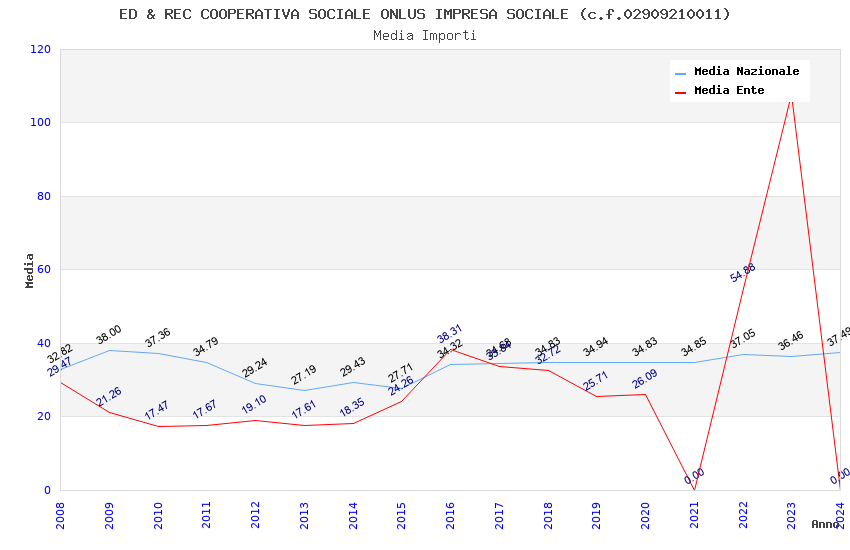The height and width of the screenshot is (550, 850).
Task: Click the 54.88 data label
Action: tap(743, 273)
